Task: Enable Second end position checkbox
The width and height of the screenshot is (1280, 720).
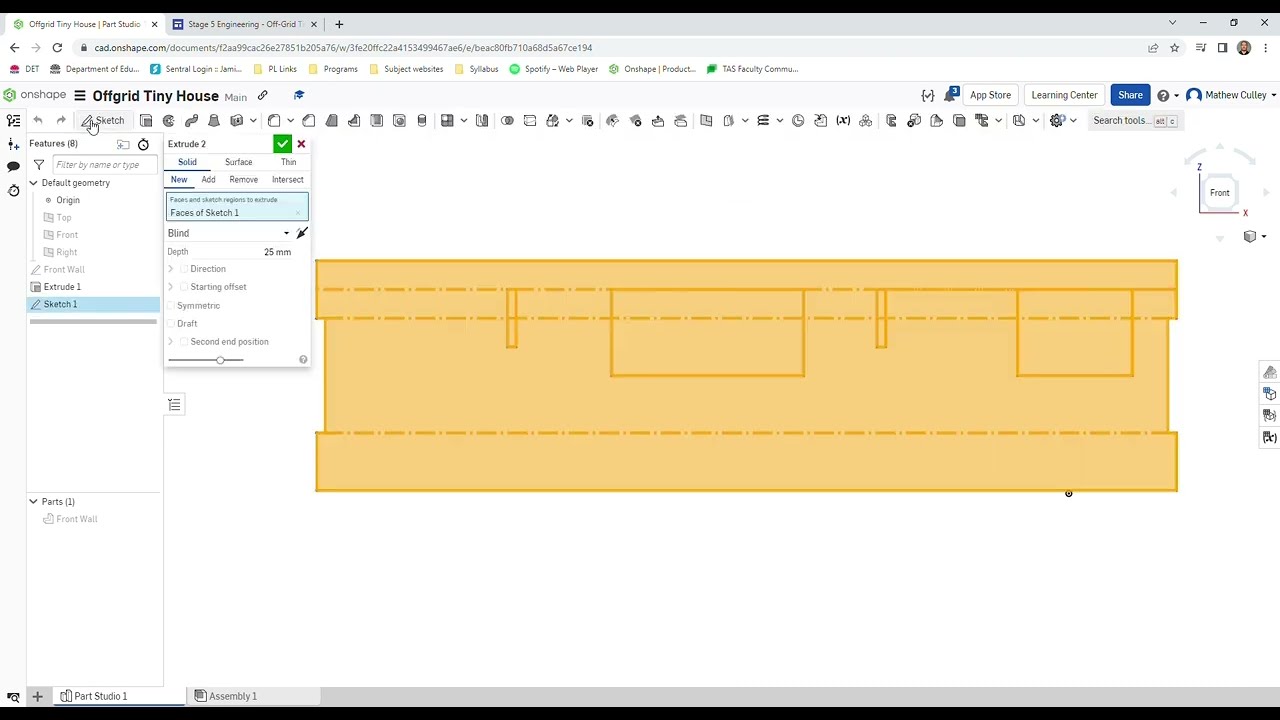Action: point(184,342)
